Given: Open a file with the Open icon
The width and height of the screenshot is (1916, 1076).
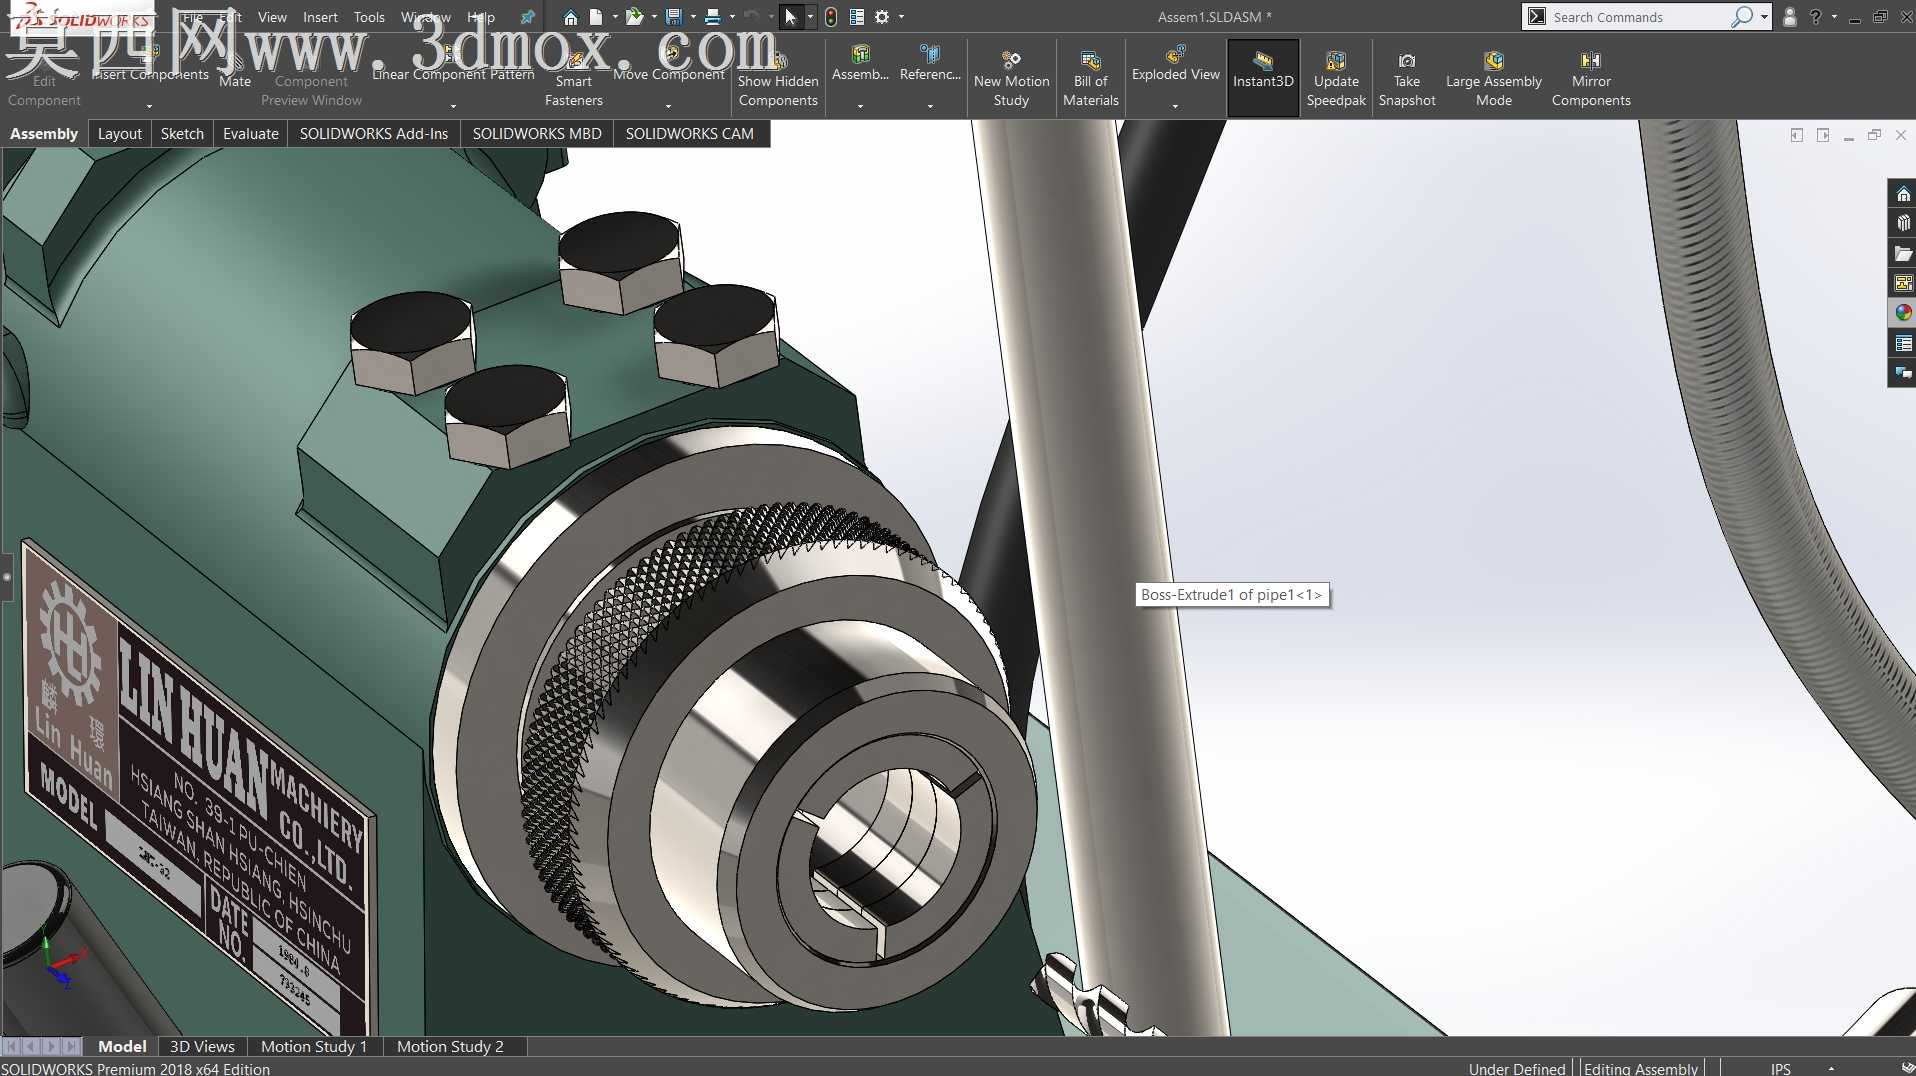Looking at the screenshot, I should (x=634, y=17).
